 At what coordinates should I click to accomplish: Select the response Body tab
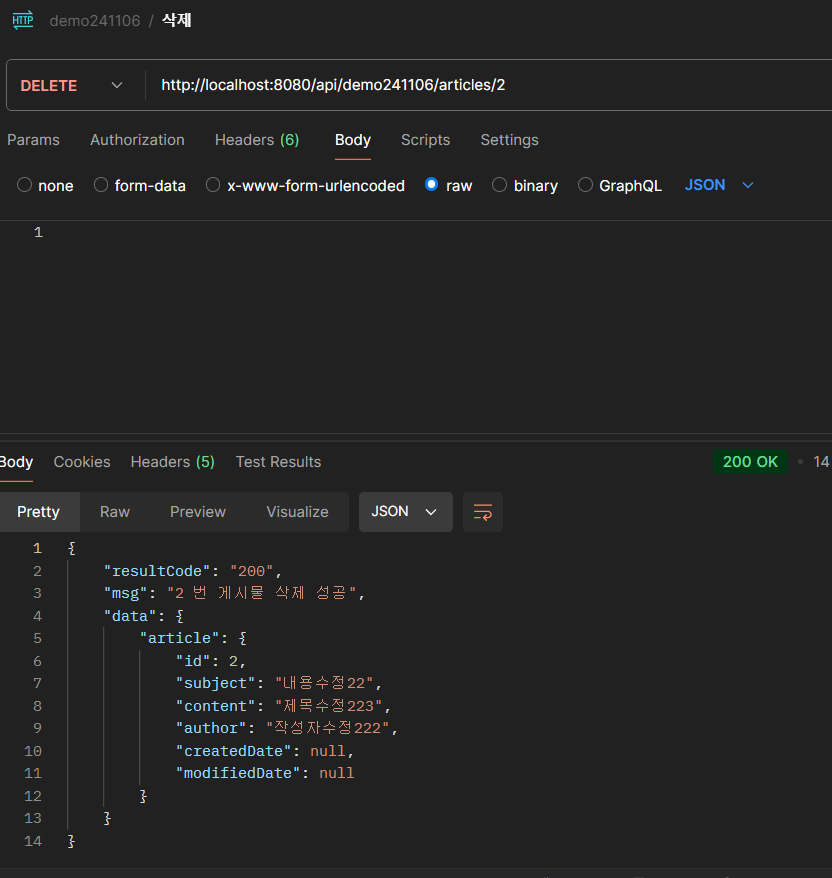[x=16, y=462]
